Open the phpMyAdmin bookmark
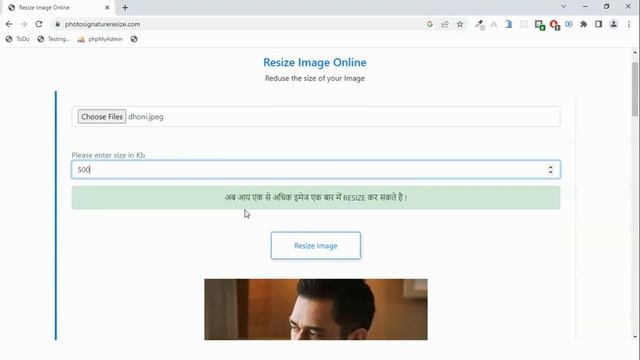This screenshot has width=640, height=360. pyautogui.click(x=100, y=39)
